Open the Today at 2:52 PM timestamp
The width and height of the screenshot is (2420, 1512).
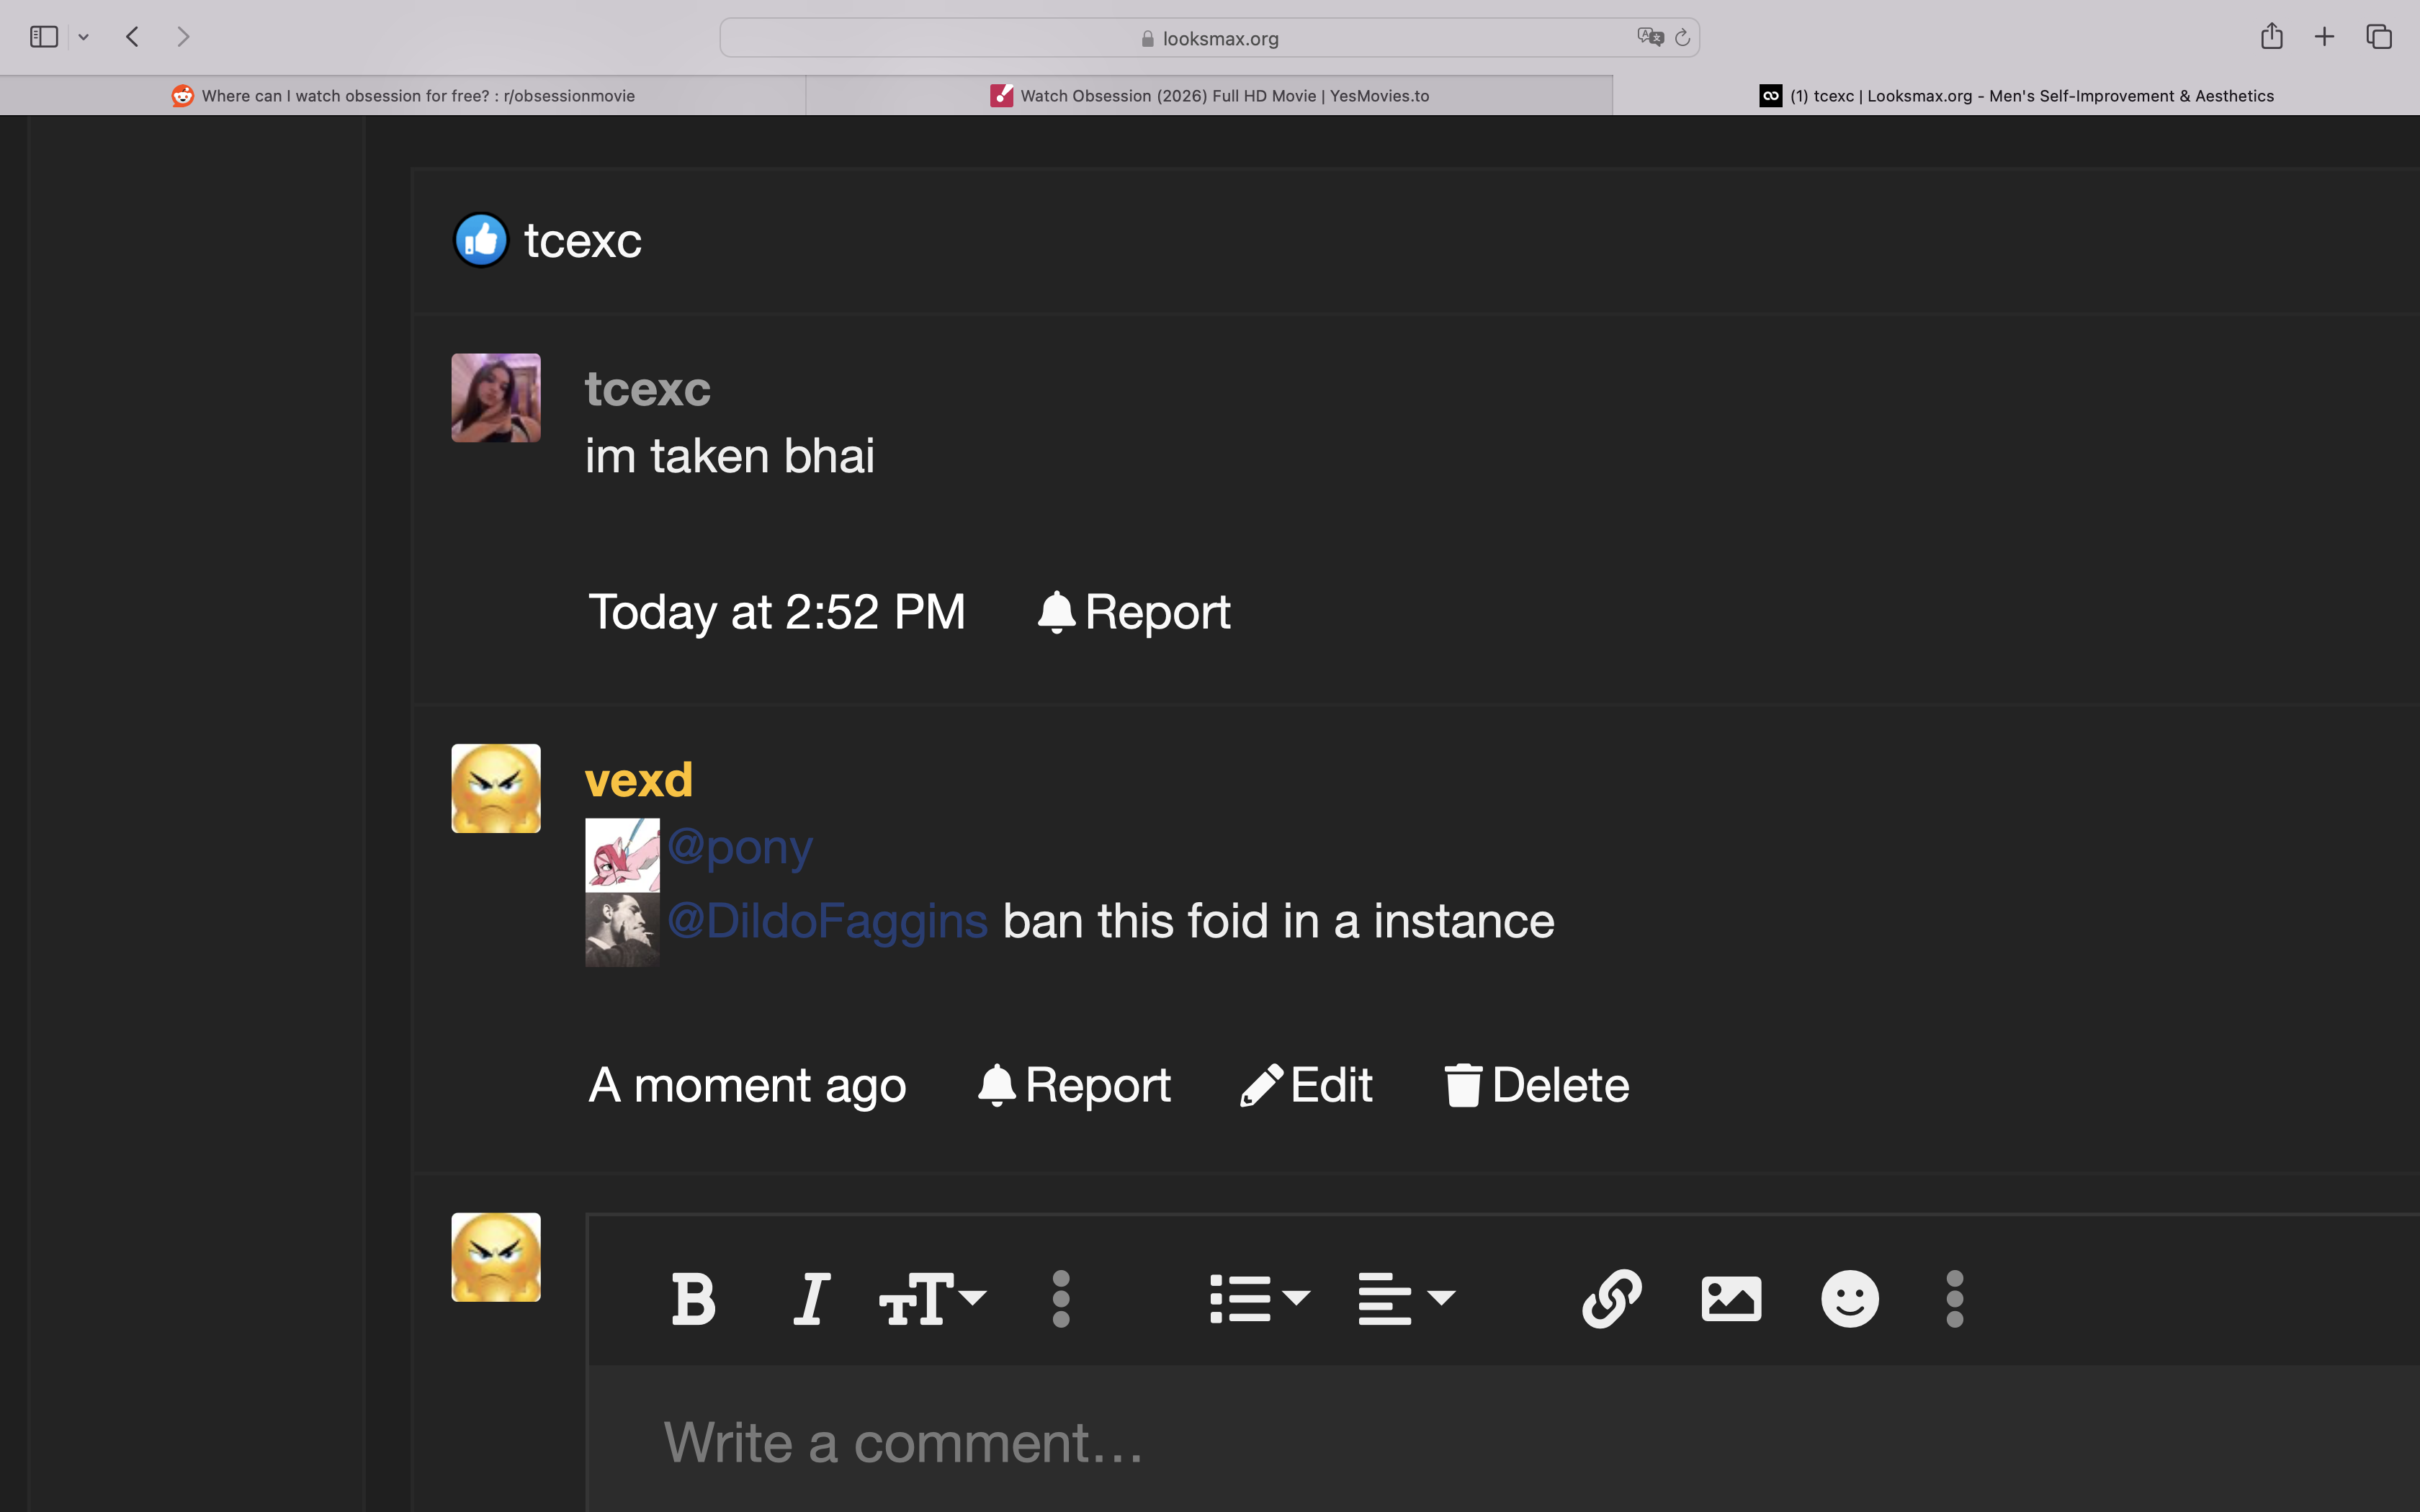pyautogui.click(x=777, y=612)
